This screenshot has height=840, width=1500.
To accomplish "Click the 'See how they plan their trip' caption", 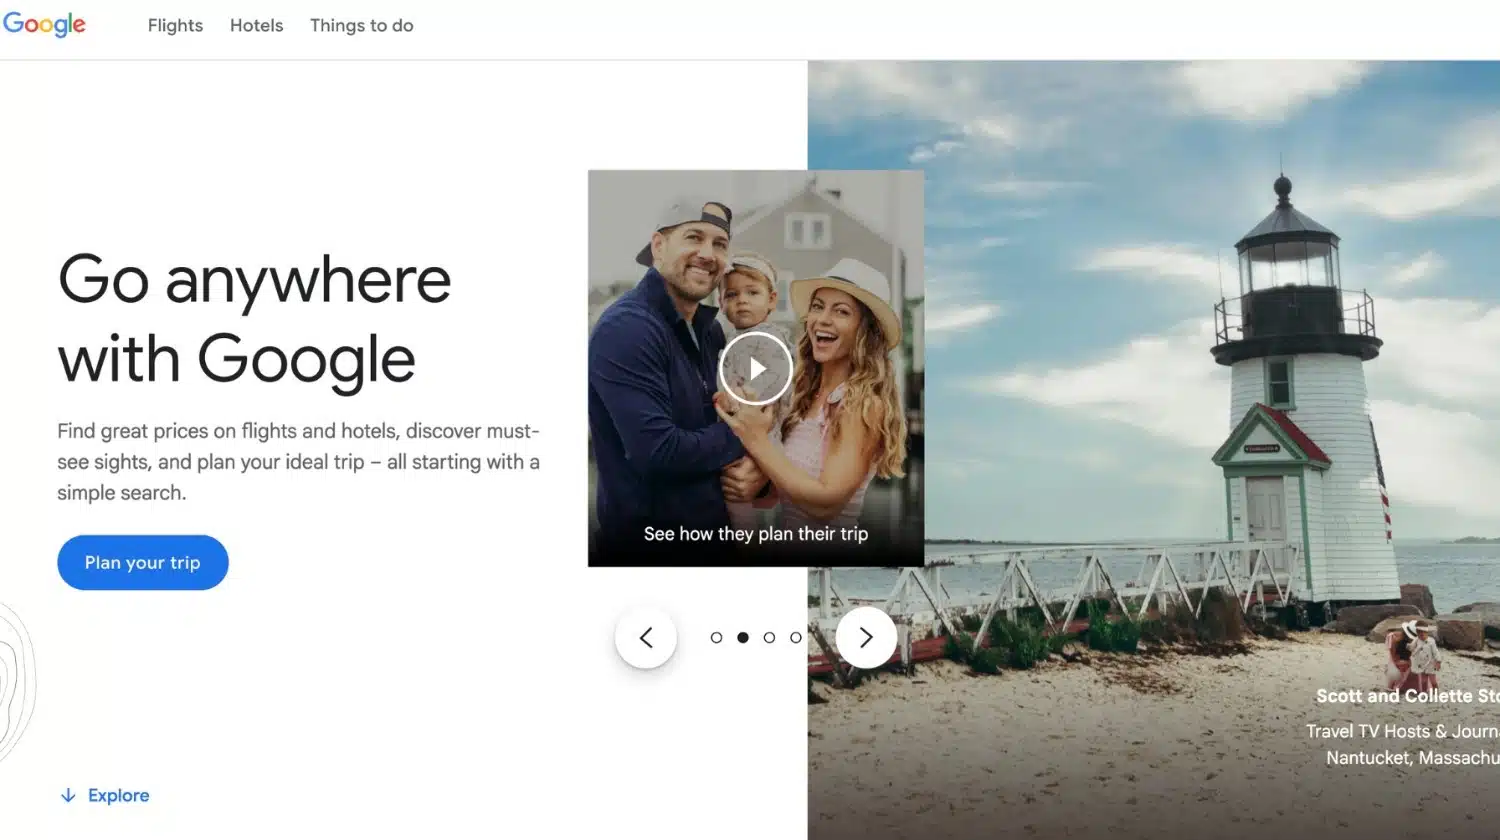I will click(754, 533).
